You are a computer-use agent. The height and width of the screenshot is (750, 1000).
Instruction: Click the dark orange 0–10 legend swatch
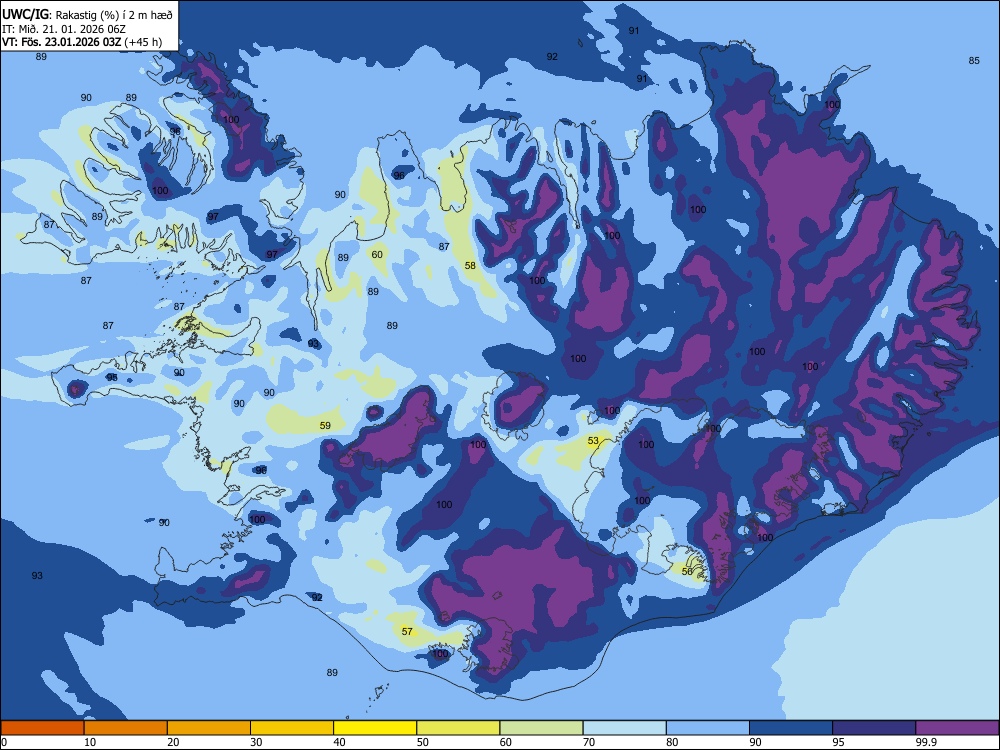42,728
